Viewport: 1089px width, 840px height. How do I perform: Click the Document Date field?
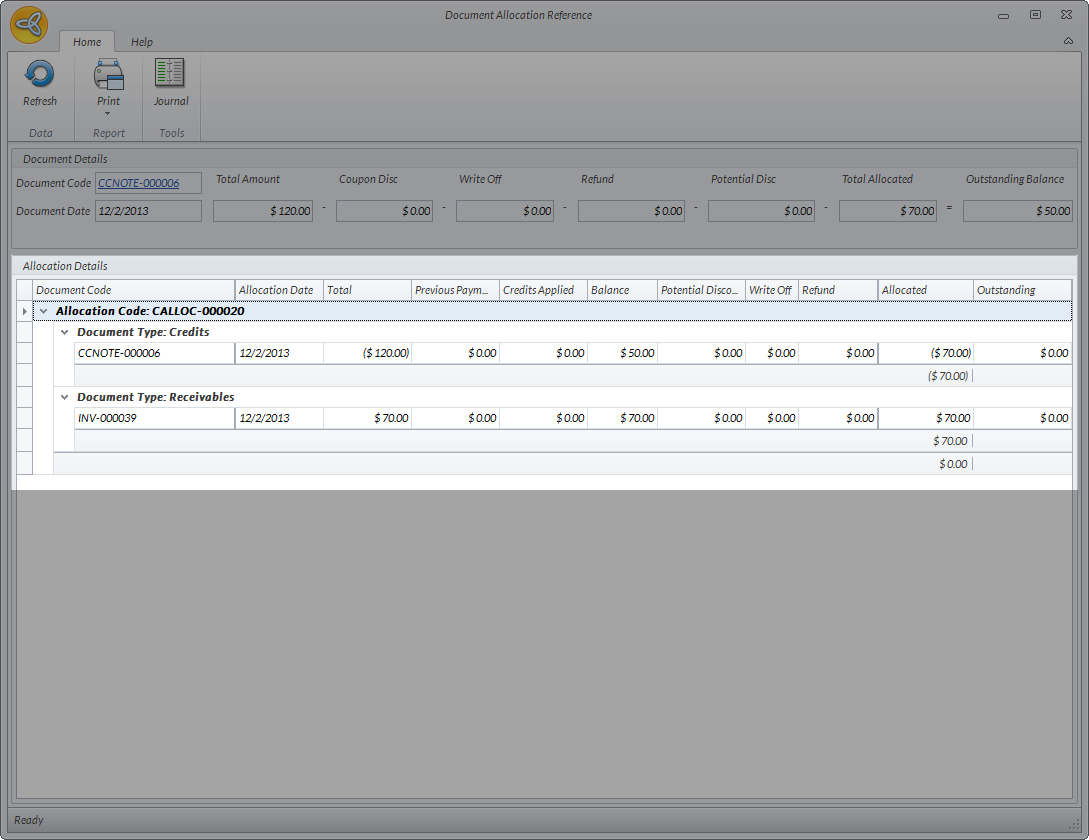click(148, 211)
